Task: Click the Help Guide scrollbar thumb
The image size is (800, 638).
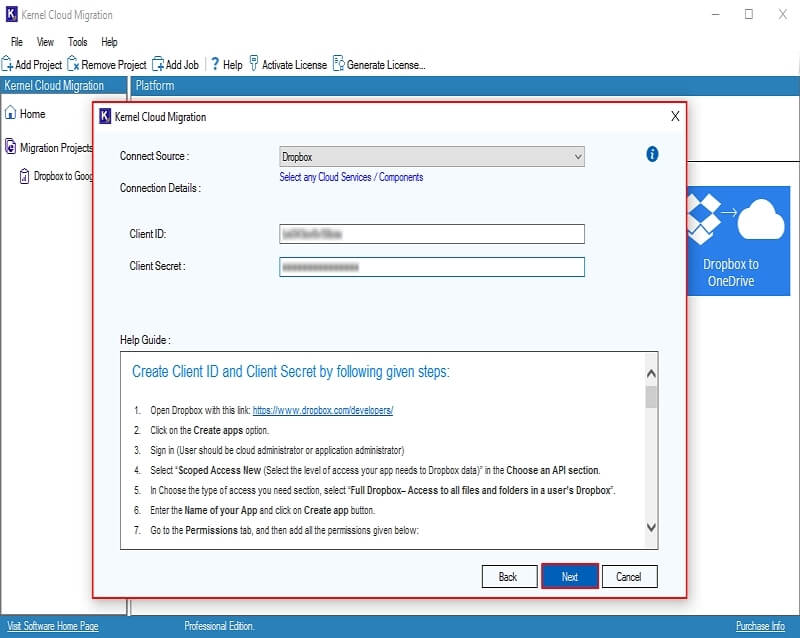Action: 651,397
